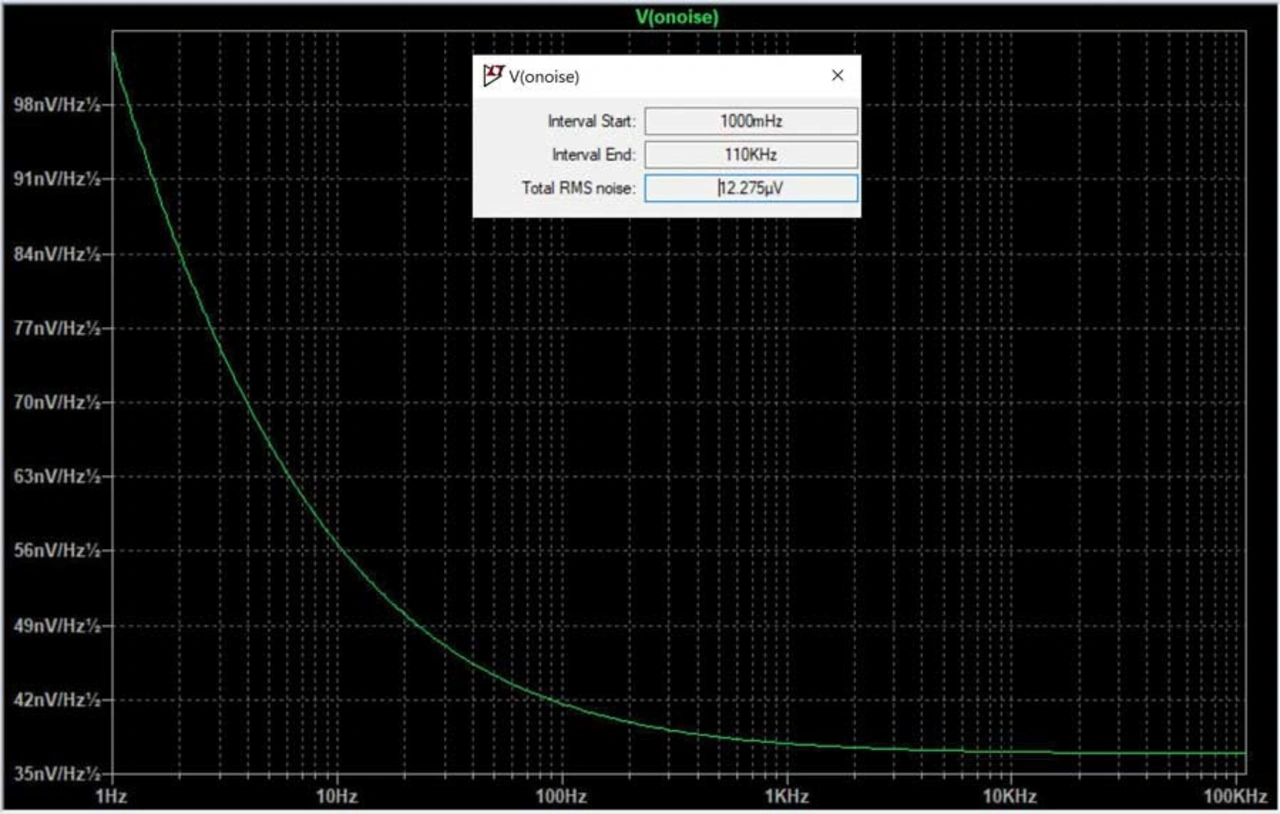Click the 10Hz x-axis label
The height and width of the screenshot is (814, 1280).
click(336, 796)
